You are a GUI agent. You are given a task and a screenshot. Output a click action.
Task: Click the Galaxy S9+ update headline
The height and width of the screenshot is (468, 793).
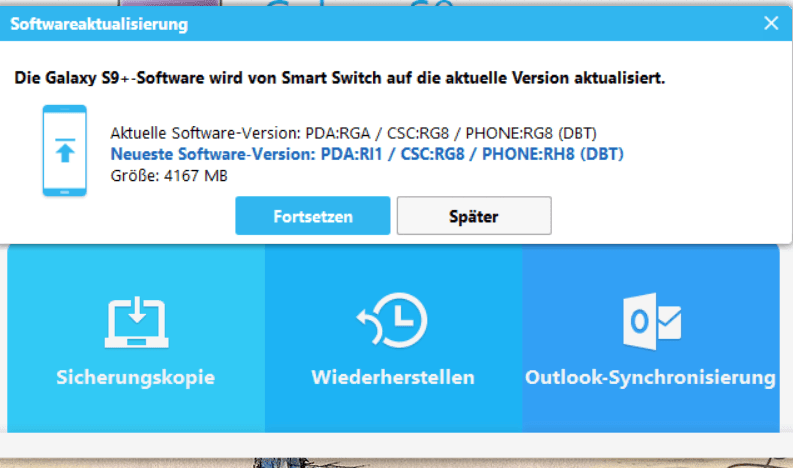[x=339, y=78]
